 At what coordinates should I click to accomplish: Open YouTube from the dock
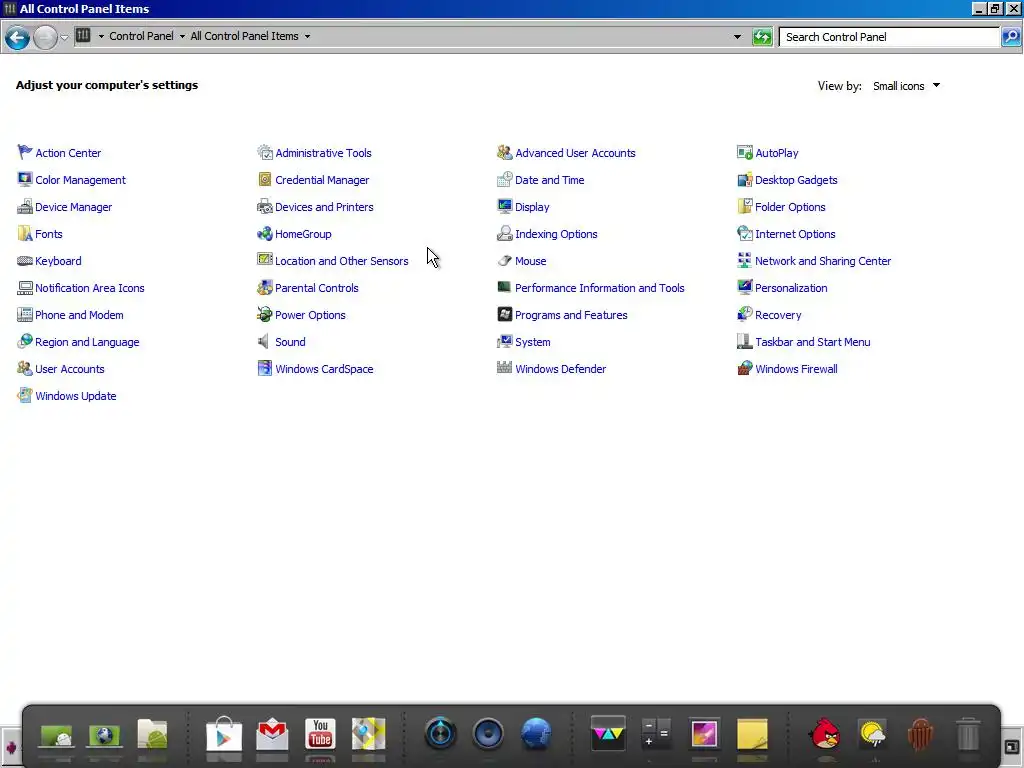click(320, 734)
